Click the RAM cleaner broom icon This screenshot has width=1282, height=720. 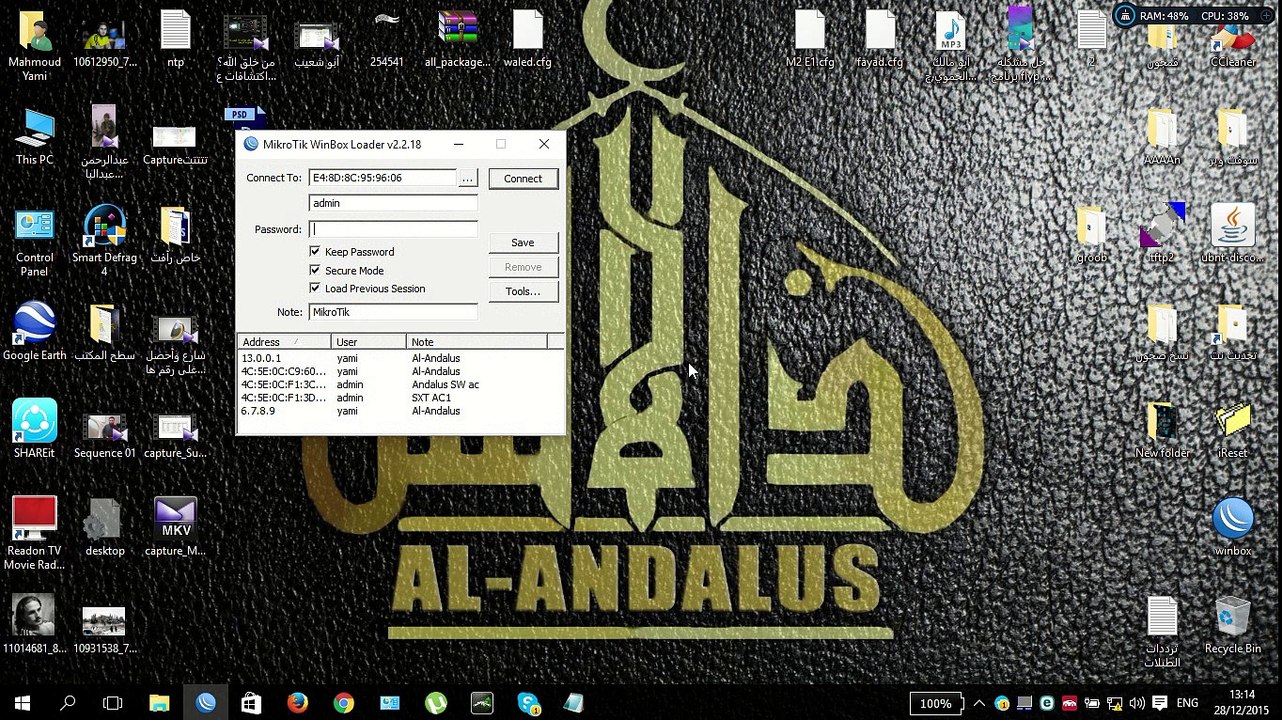click(x=1127, y=16)
